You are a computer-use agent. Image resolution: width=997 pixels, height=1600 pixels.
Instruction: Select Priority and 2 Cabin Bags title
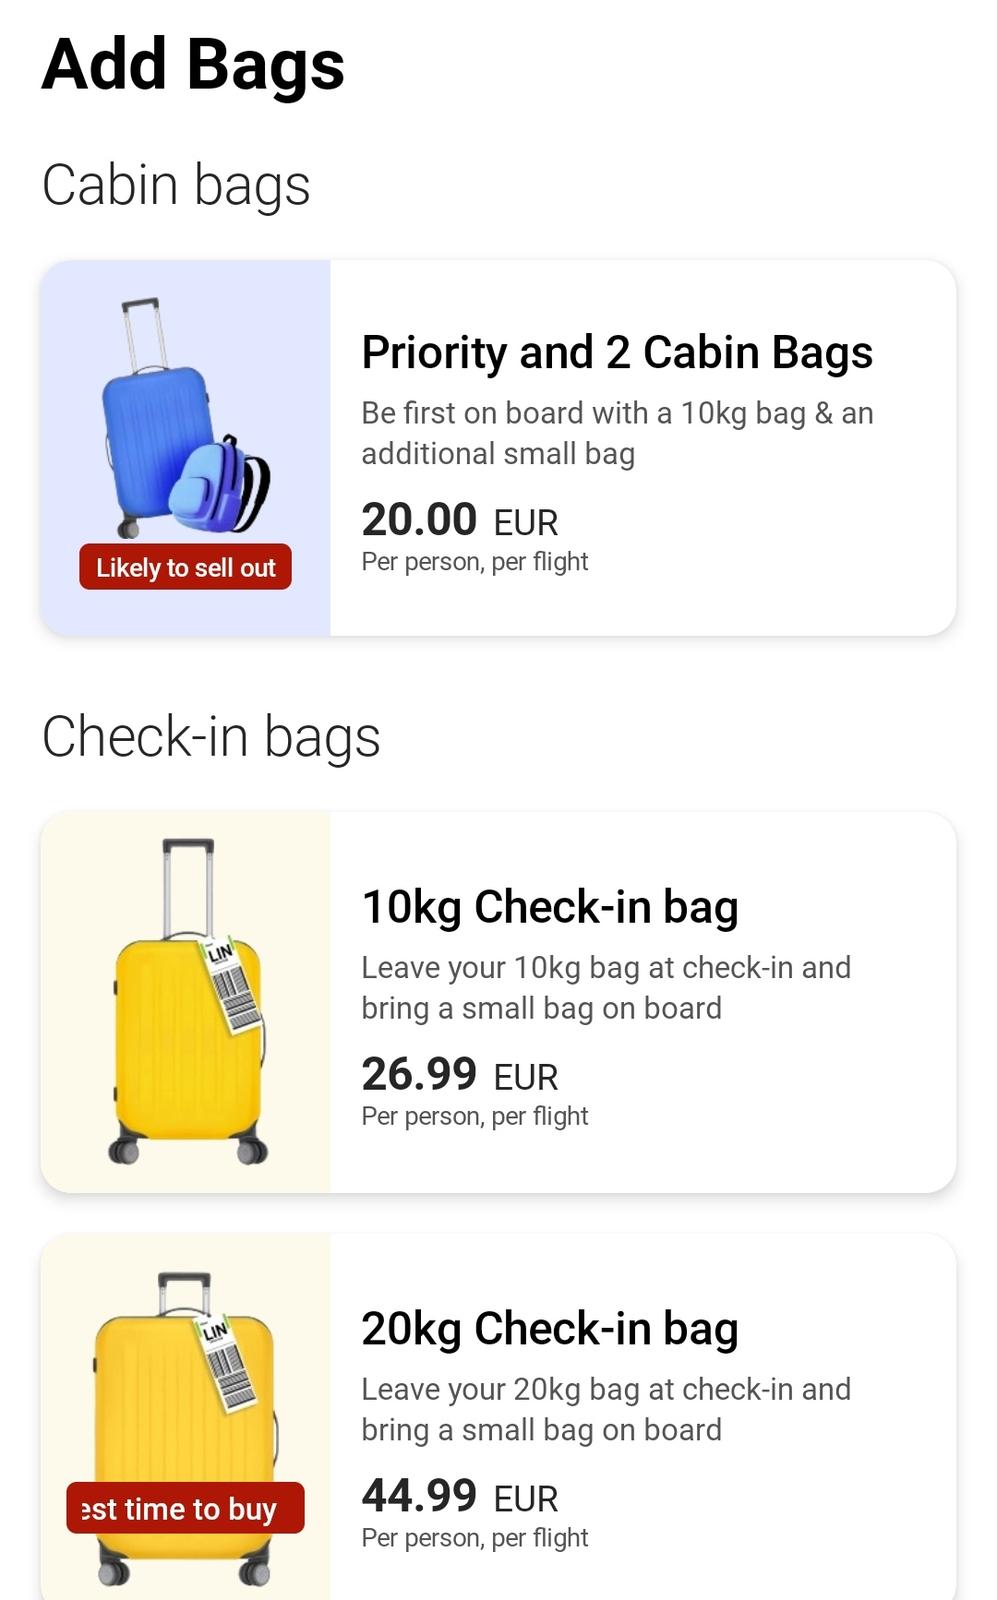click(617, 352)
